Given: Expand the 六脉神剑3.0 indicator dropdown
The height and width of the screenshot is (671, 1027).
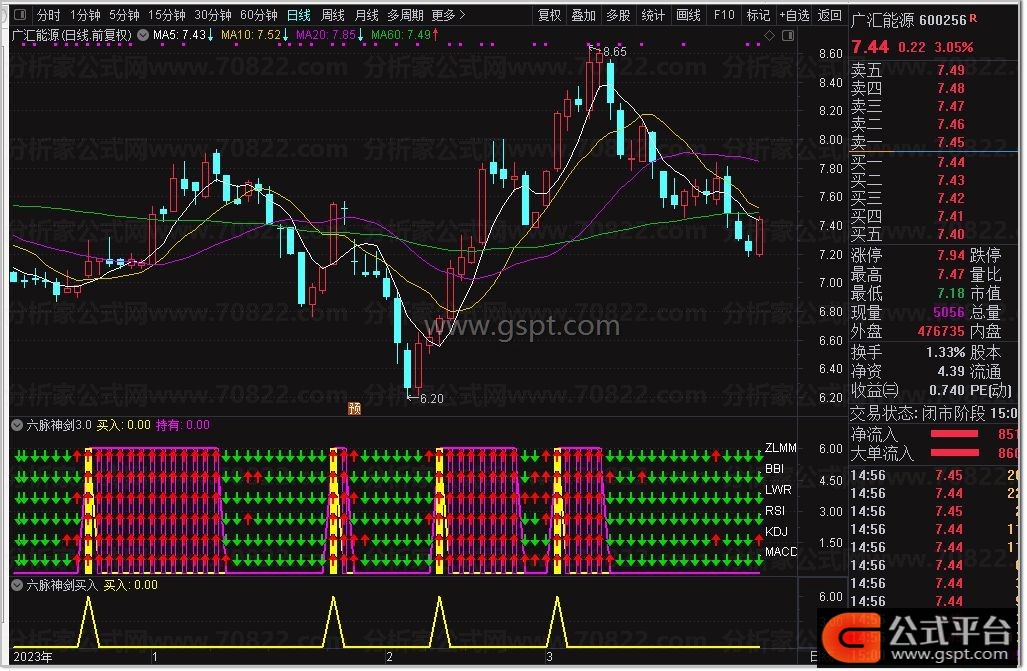Looking at the screenshot, I should (x=18, y=425).
